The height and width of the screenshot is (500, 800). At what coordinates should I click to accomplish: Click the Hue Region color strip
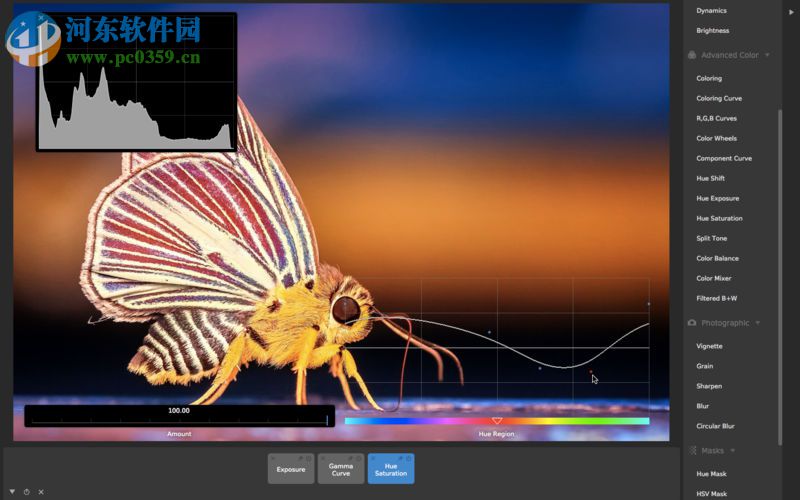point(497,421)
